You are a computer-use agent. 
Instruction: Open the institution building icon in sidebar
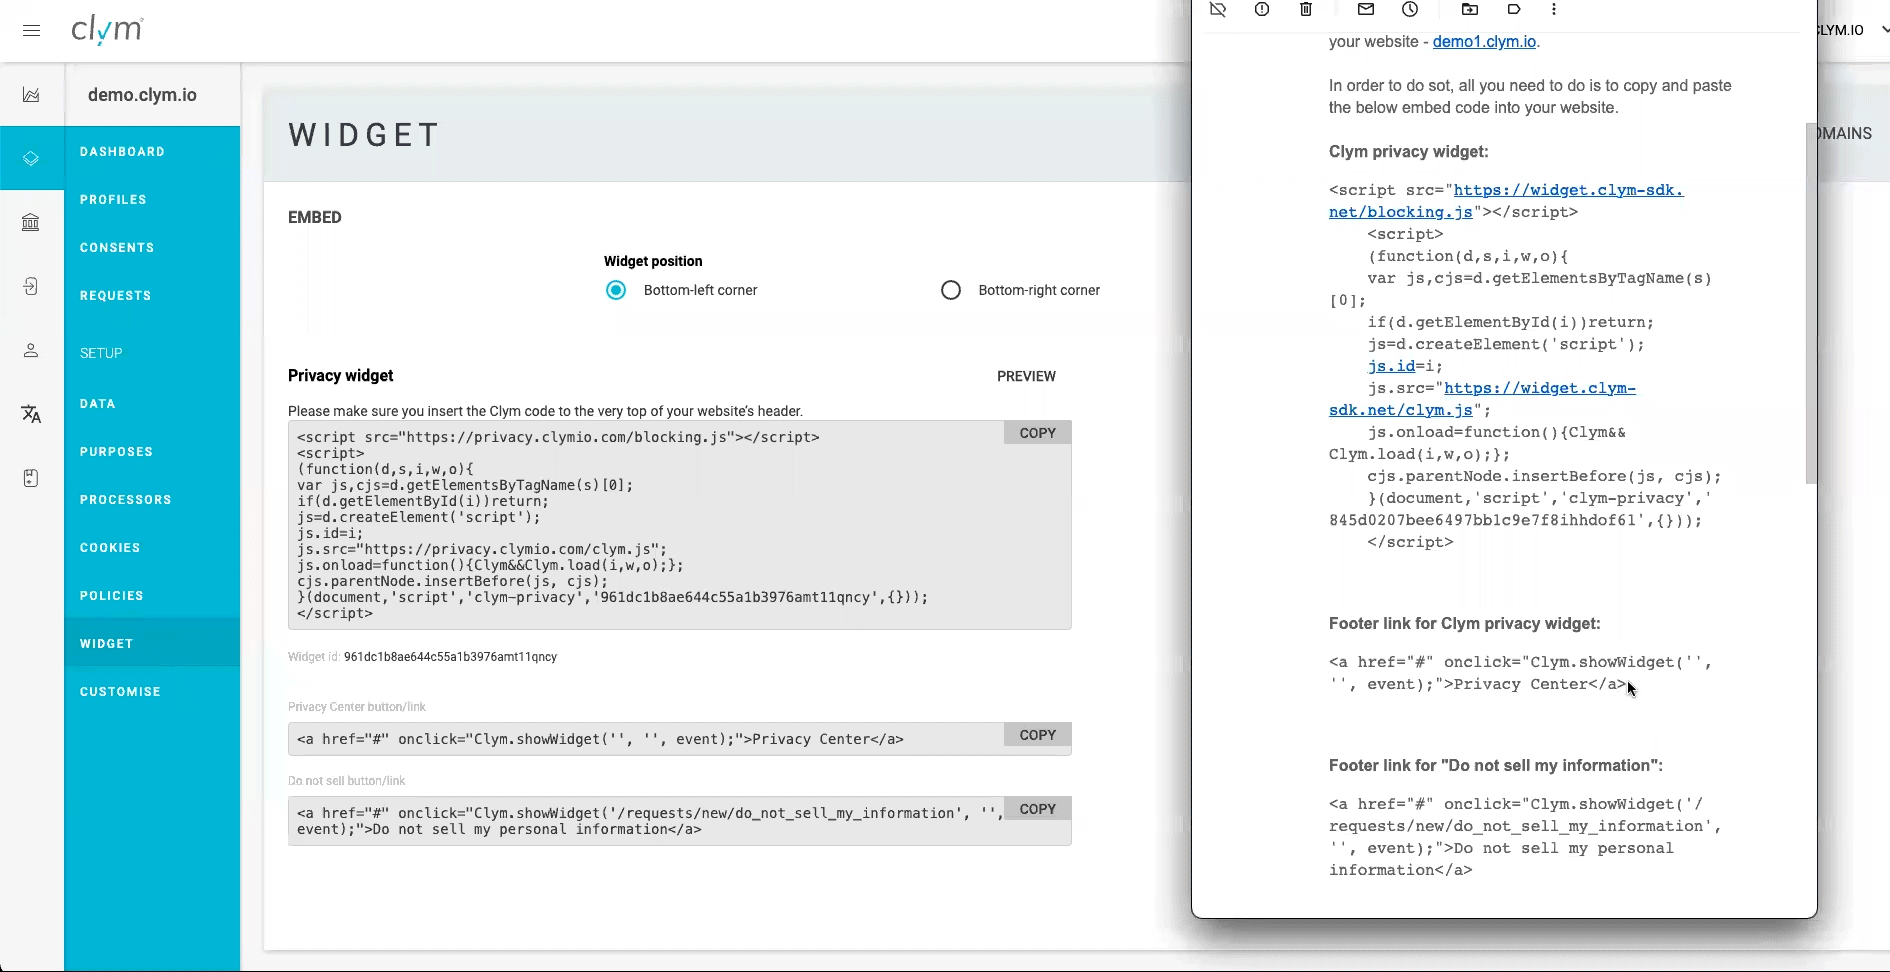coord(31,222)
